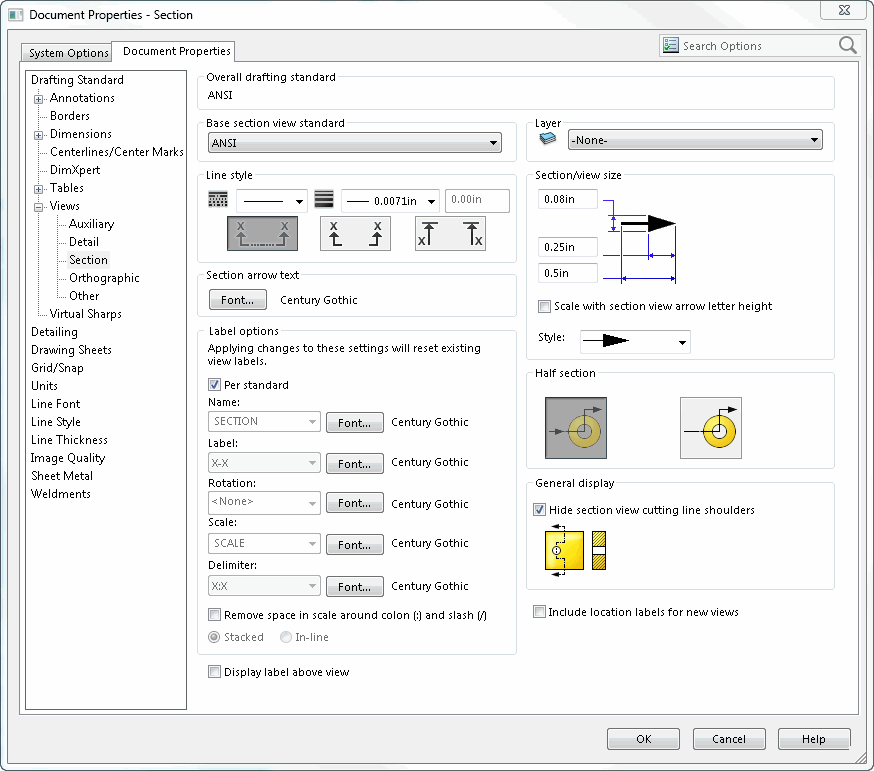
Task: Click the 0.5in arrow size field
Action: pos(567,273)
